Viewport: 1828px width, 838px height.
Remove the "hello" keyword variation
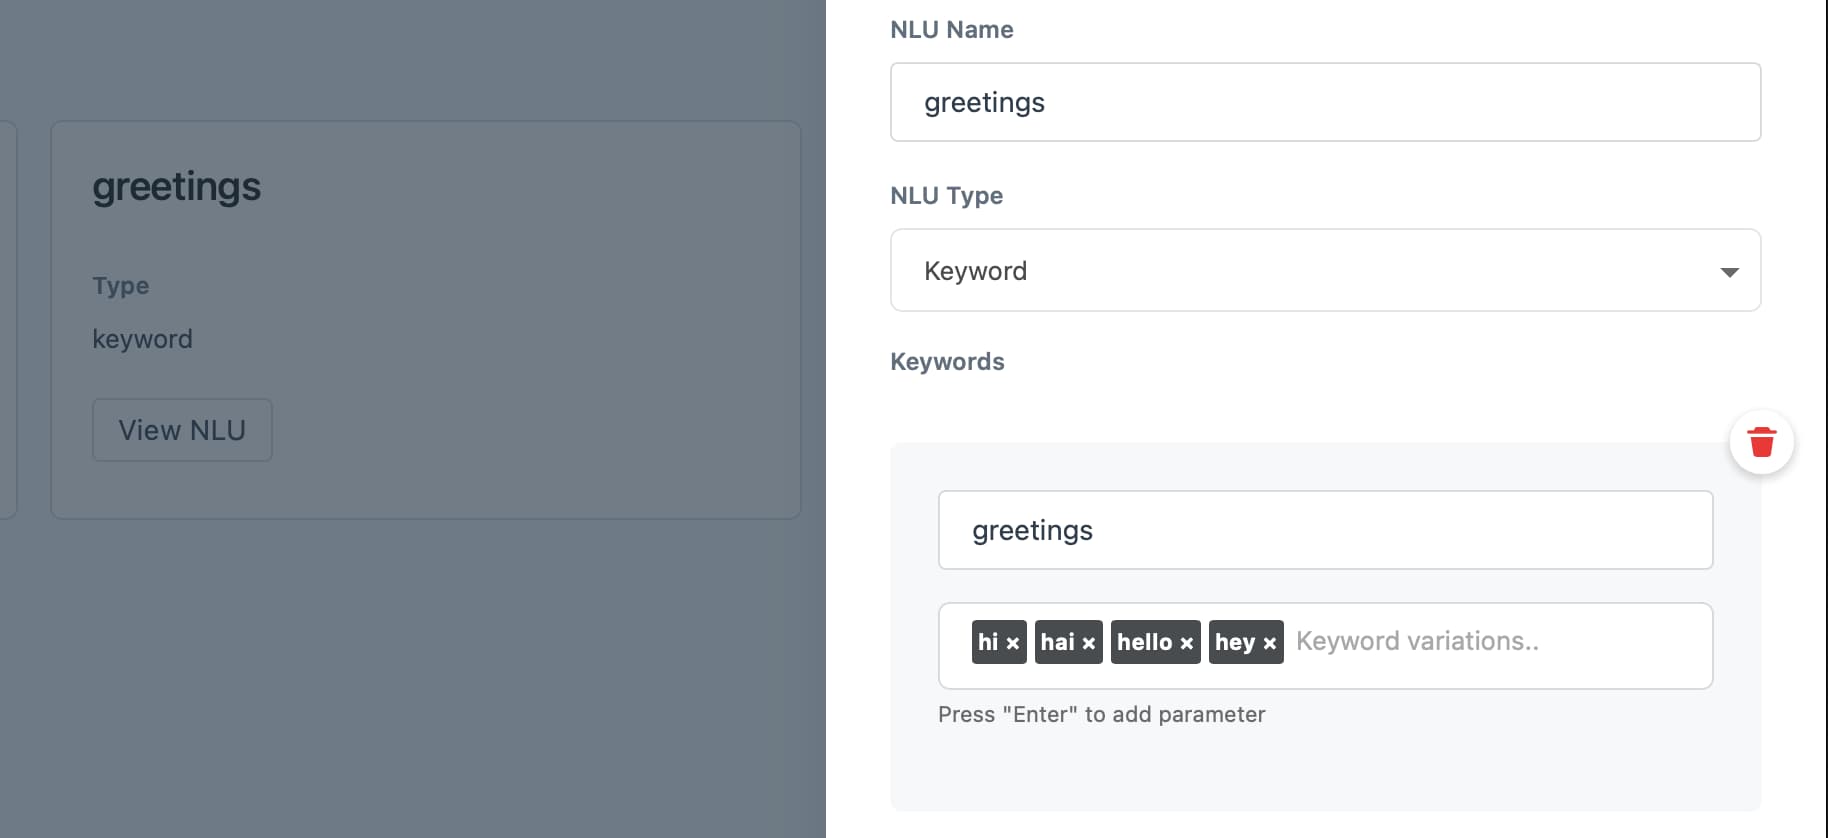pyautogui.click(x=1187, y=643)
